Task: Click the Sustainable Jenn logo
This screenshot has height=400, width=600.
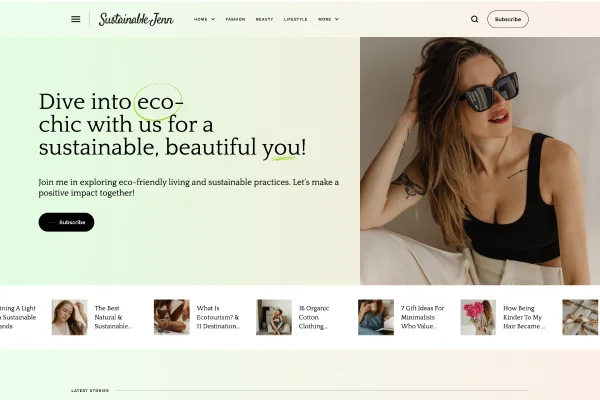Action: (x=136, y=19)
